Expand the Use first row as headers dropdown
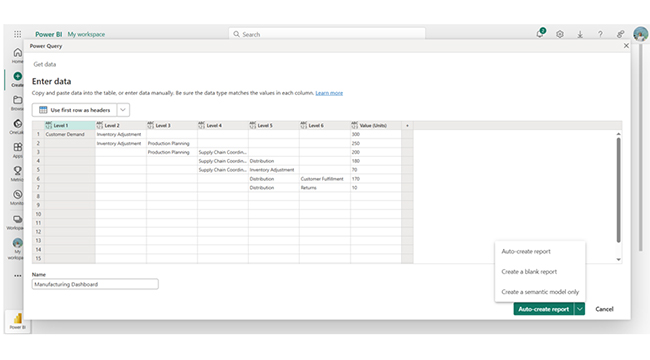Screen dimensions: 650x360 (x=123, y=110)
